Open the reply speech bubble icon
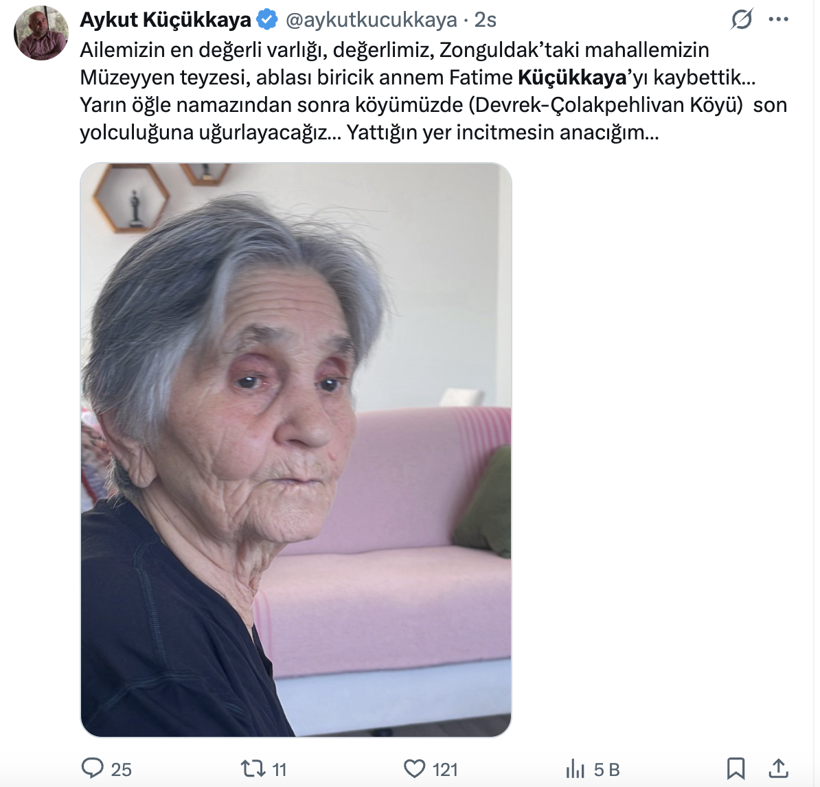 (93, 768)
